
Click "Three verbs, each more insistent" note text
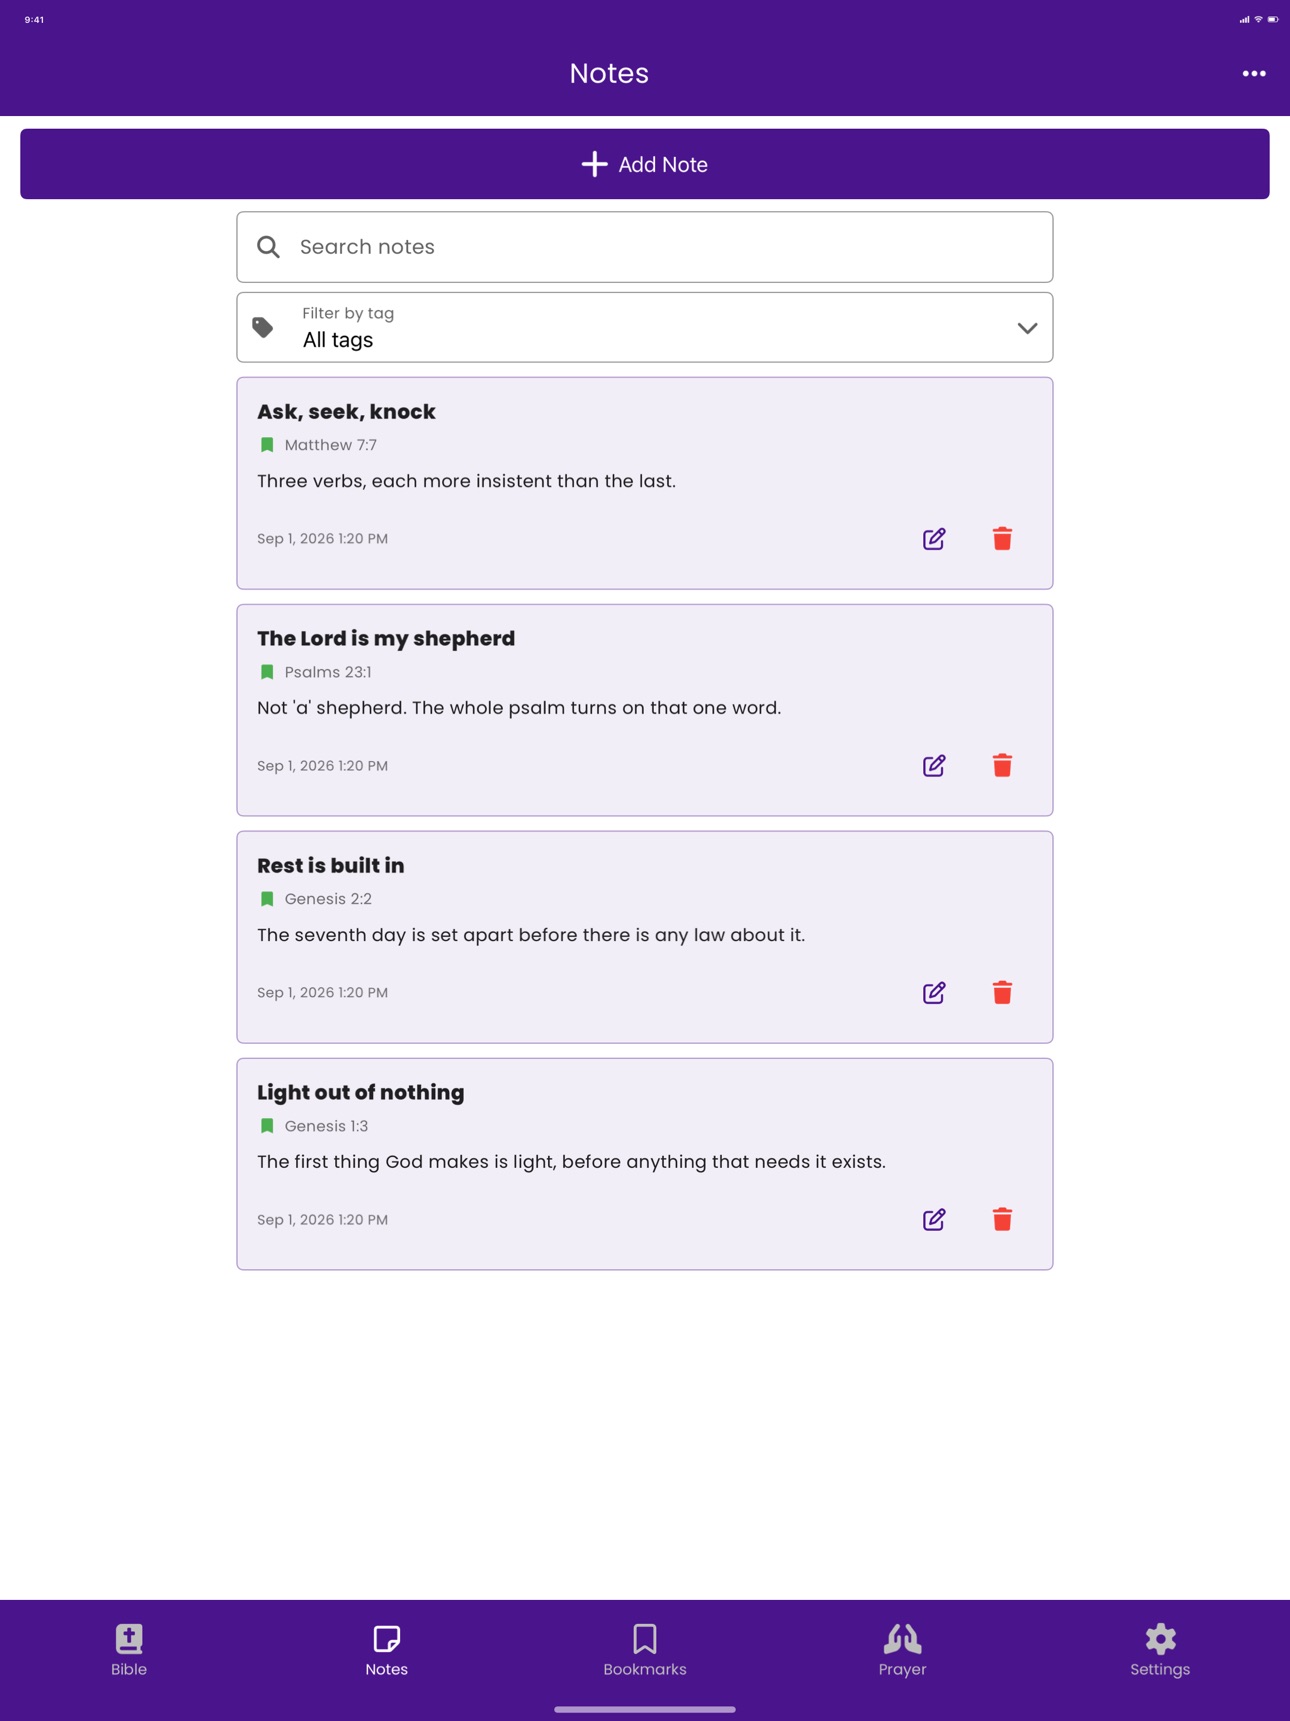point(466,481)
